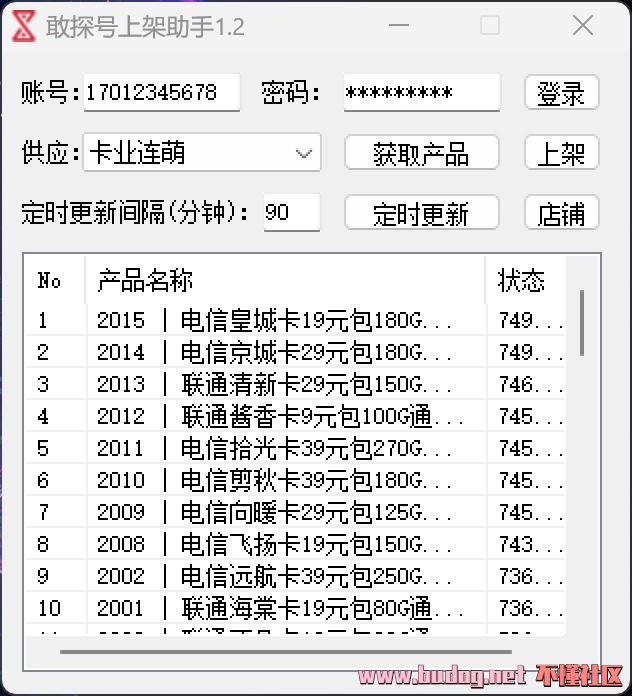Close the 敢探号上架助手 window

pos(583,25)
